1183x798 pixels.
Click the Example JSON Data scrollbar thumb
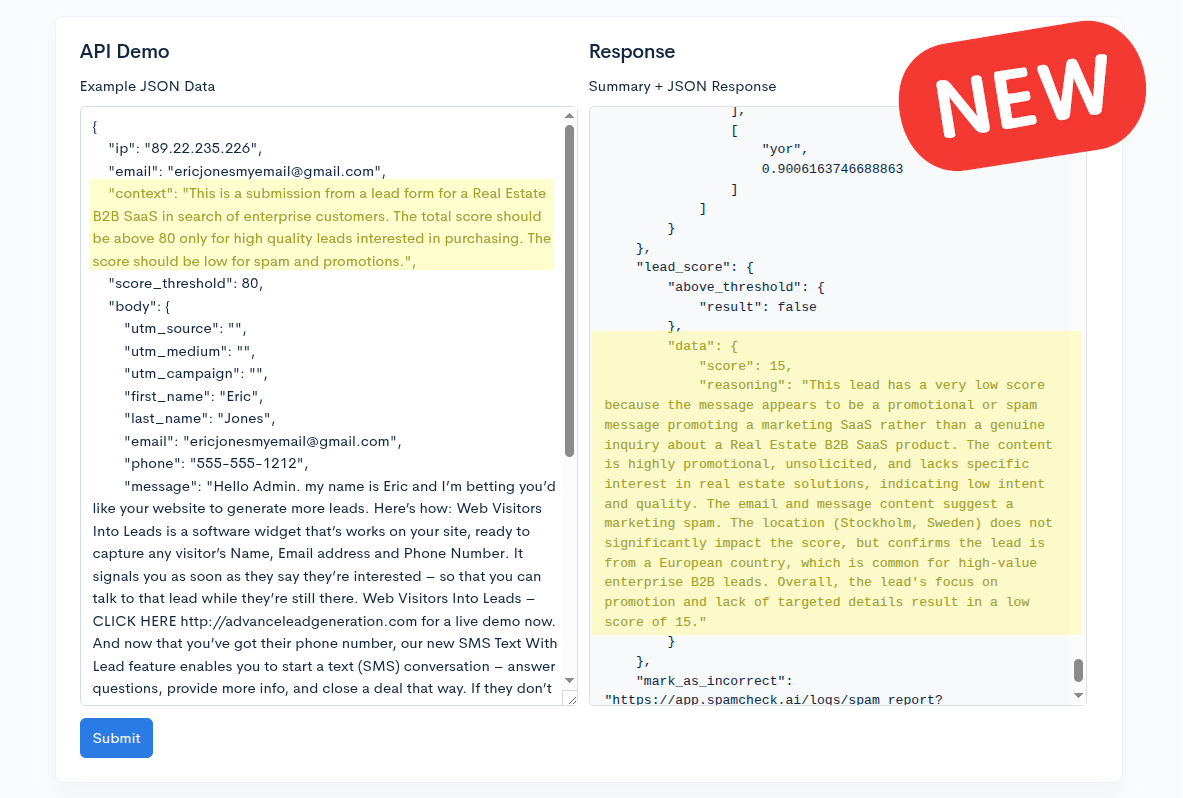pos(569,291)
